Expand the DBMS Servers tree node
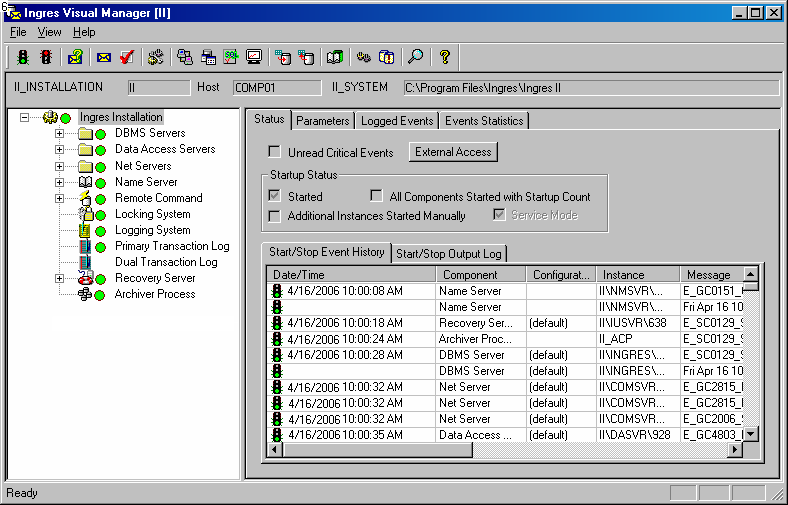Screen dimensions: 788x505 click(60, 133)
